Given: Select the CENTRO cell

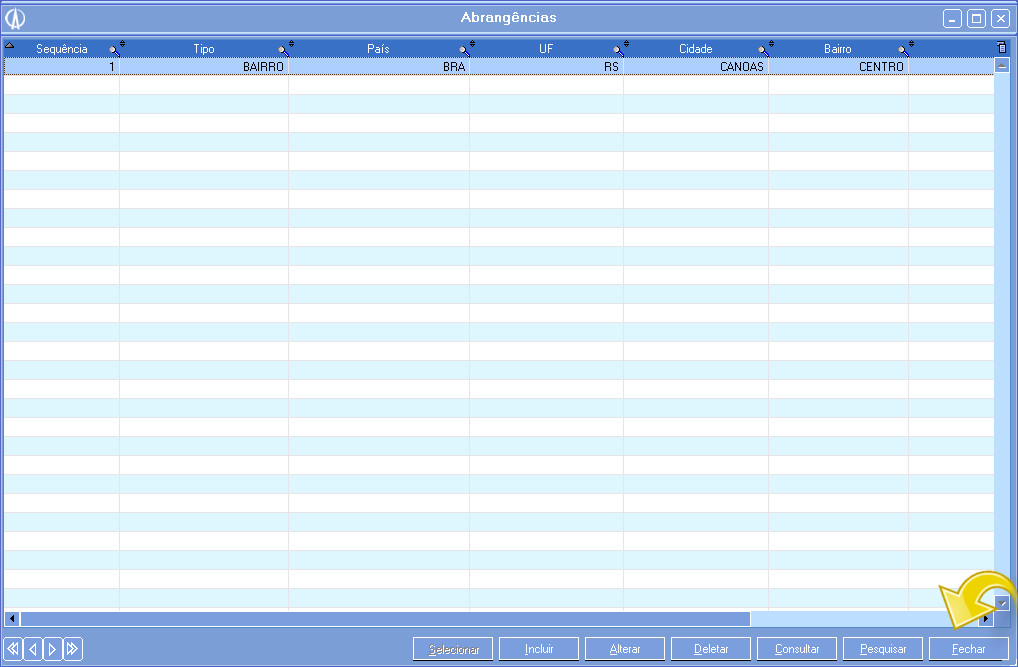Looking at the screenshot, I should [x=838, y=66].
